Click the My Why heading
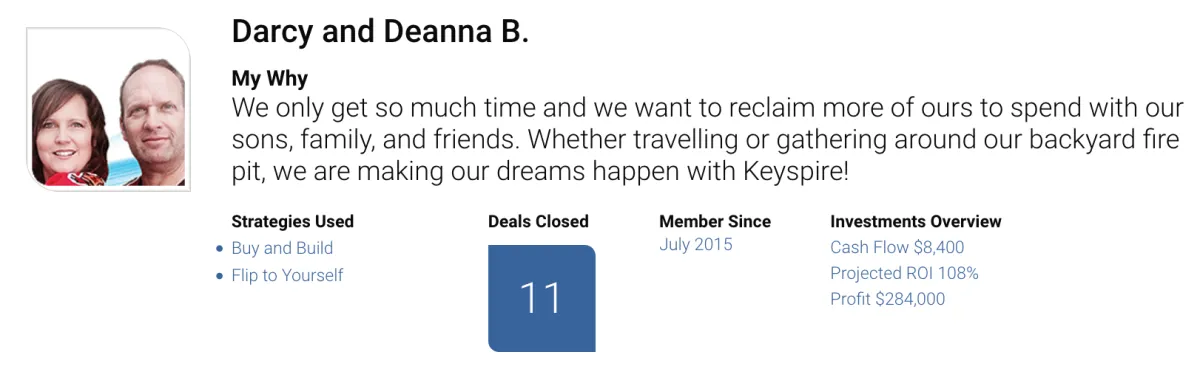1200x366 pixels. click(x=269, y=78)
